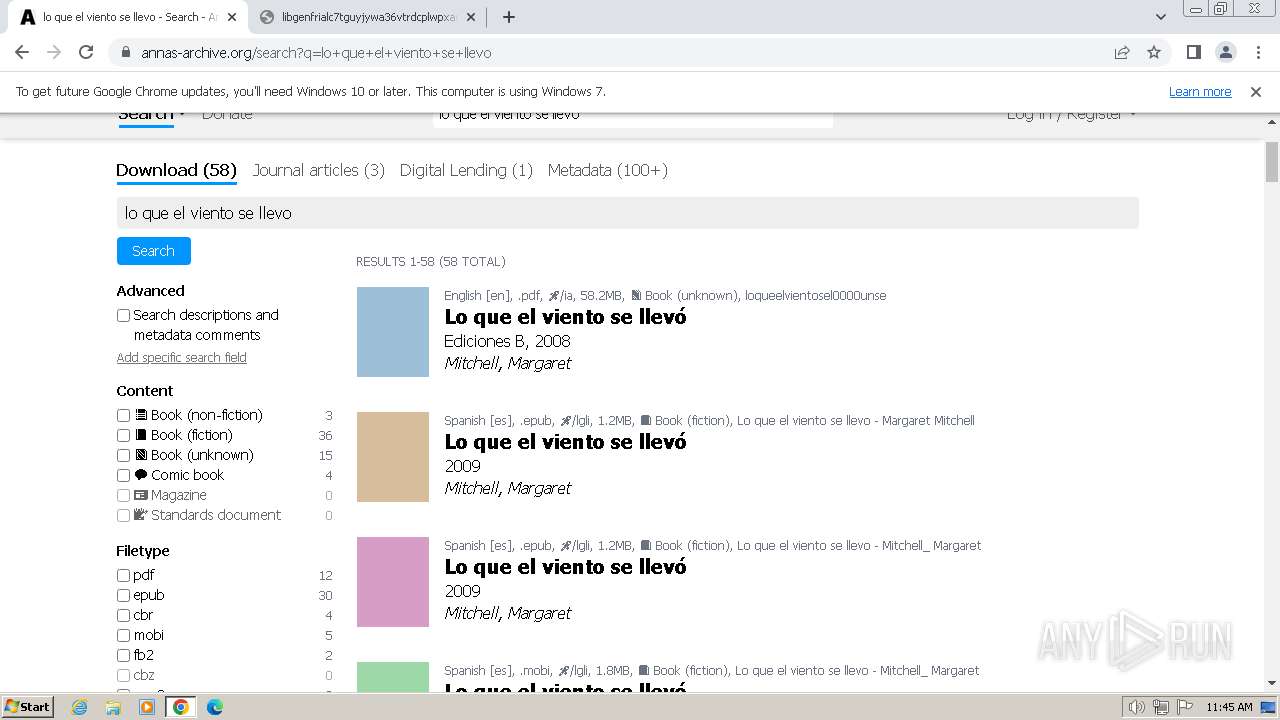Open Learn more link in update bar

click(1200, 91)
